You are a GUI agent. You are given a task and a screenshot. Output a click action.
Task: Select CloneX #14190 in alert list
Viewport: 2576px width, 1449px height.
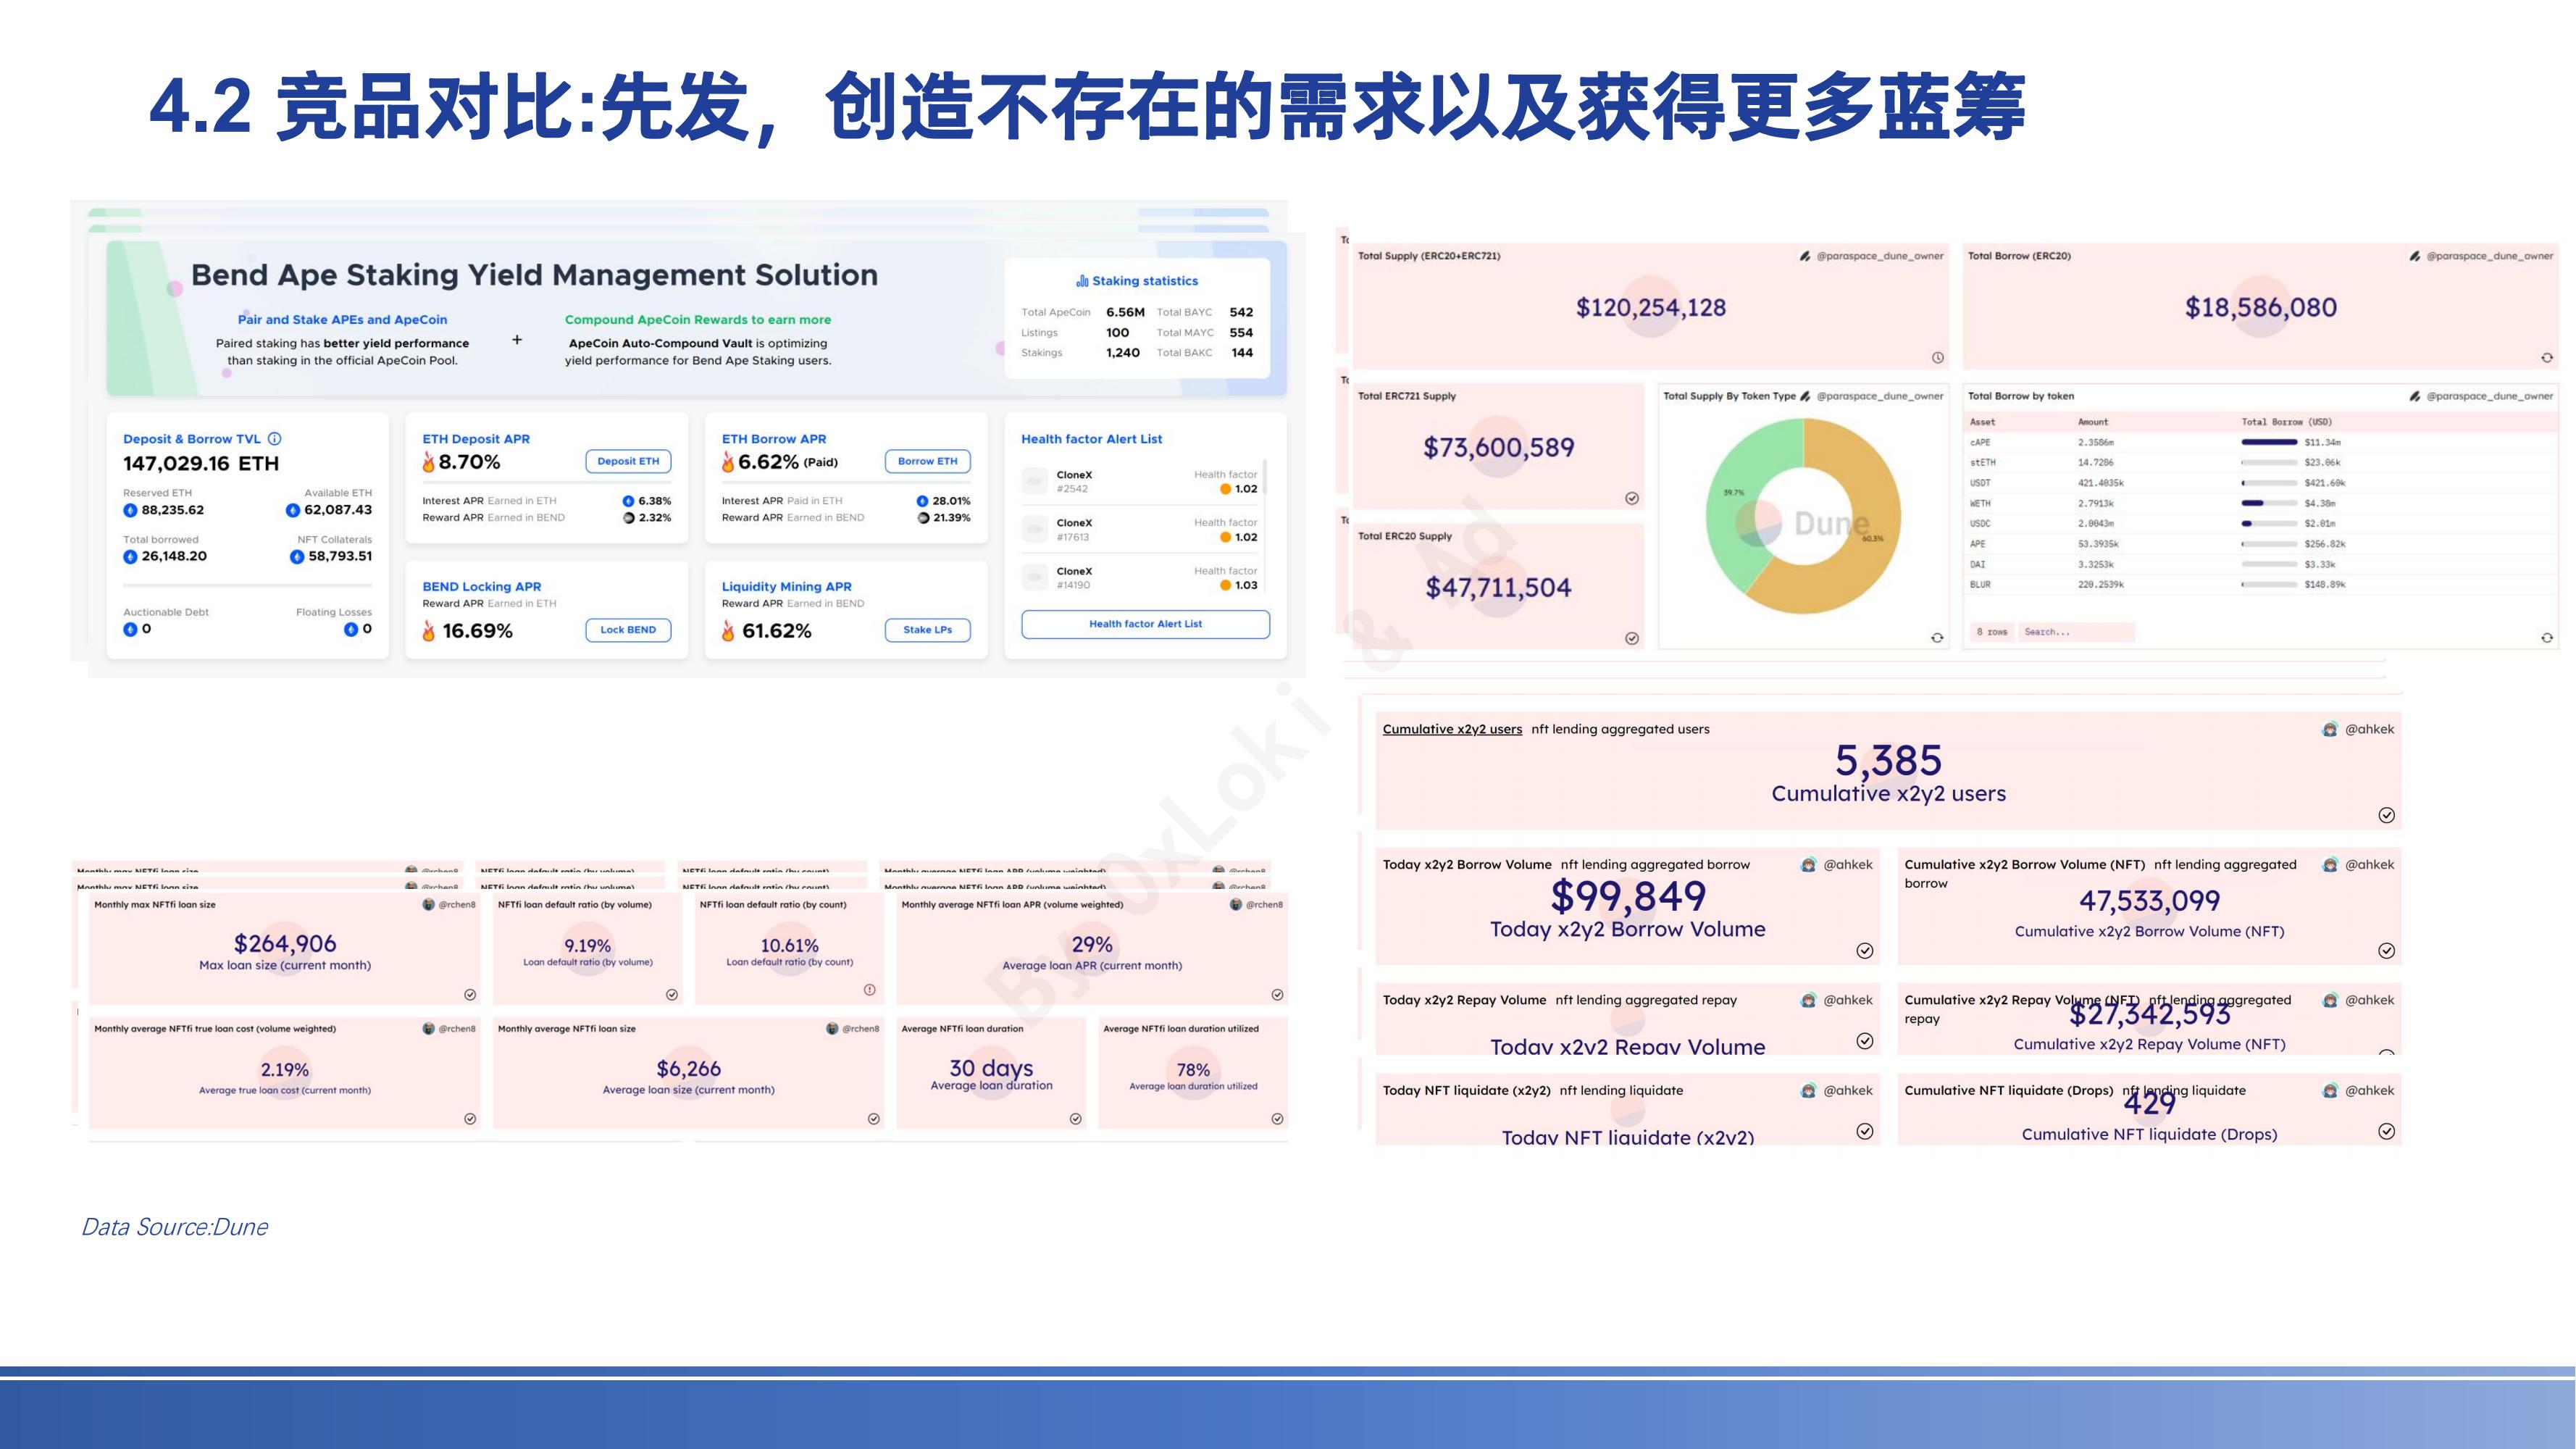(x=1140, y=578)
